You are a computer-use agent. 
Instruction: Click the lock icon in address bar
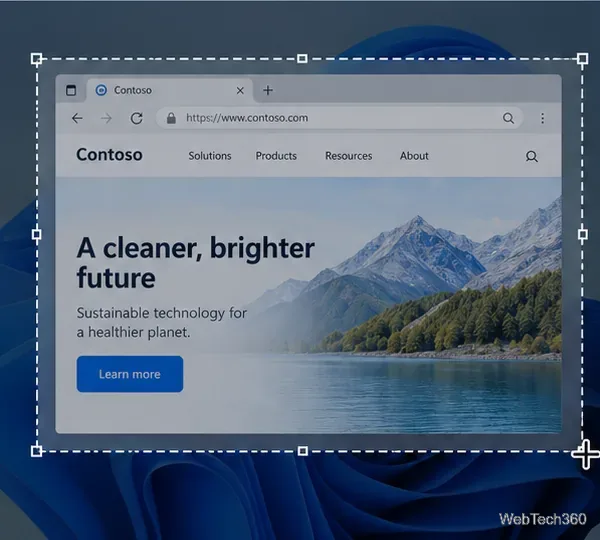[171, 118]
